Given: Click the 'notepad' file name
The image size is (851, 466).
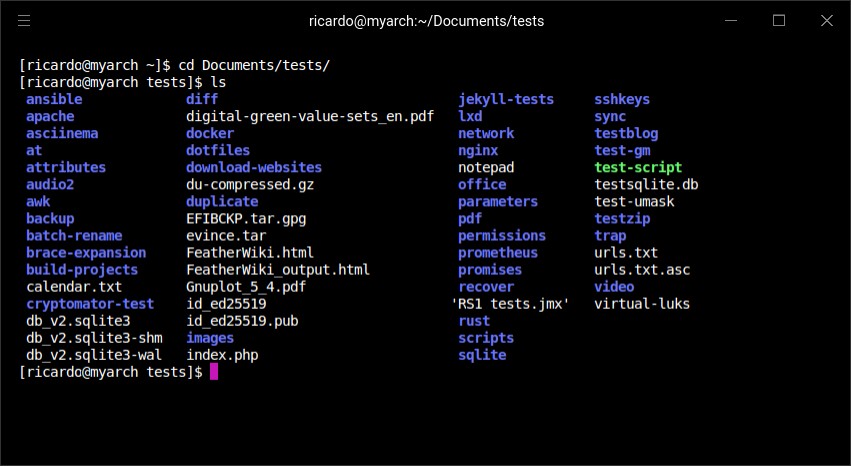Looking at the screenshot, I should tap(486, 167).
